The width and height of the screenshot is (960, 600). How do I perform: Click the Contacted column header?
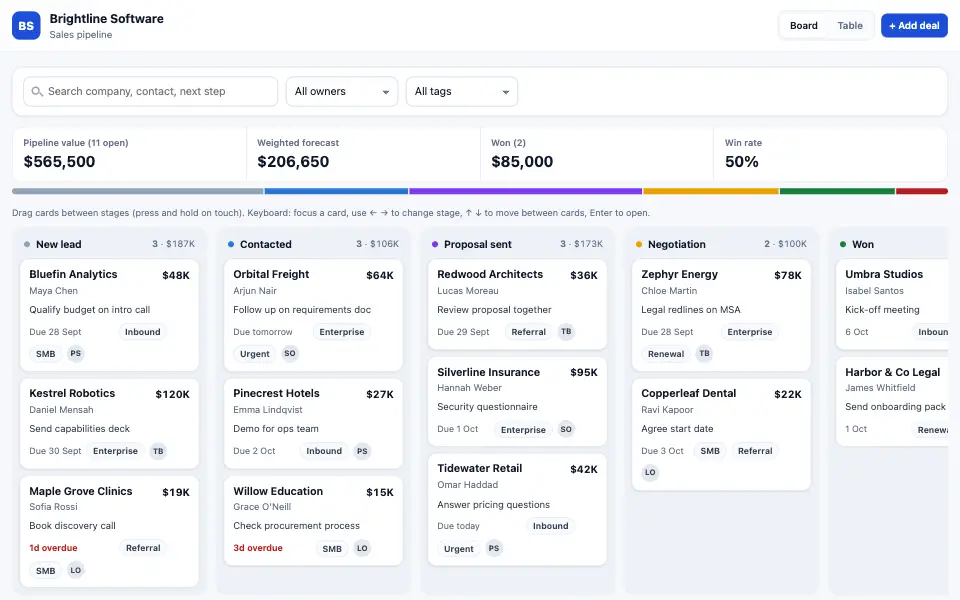313,244
